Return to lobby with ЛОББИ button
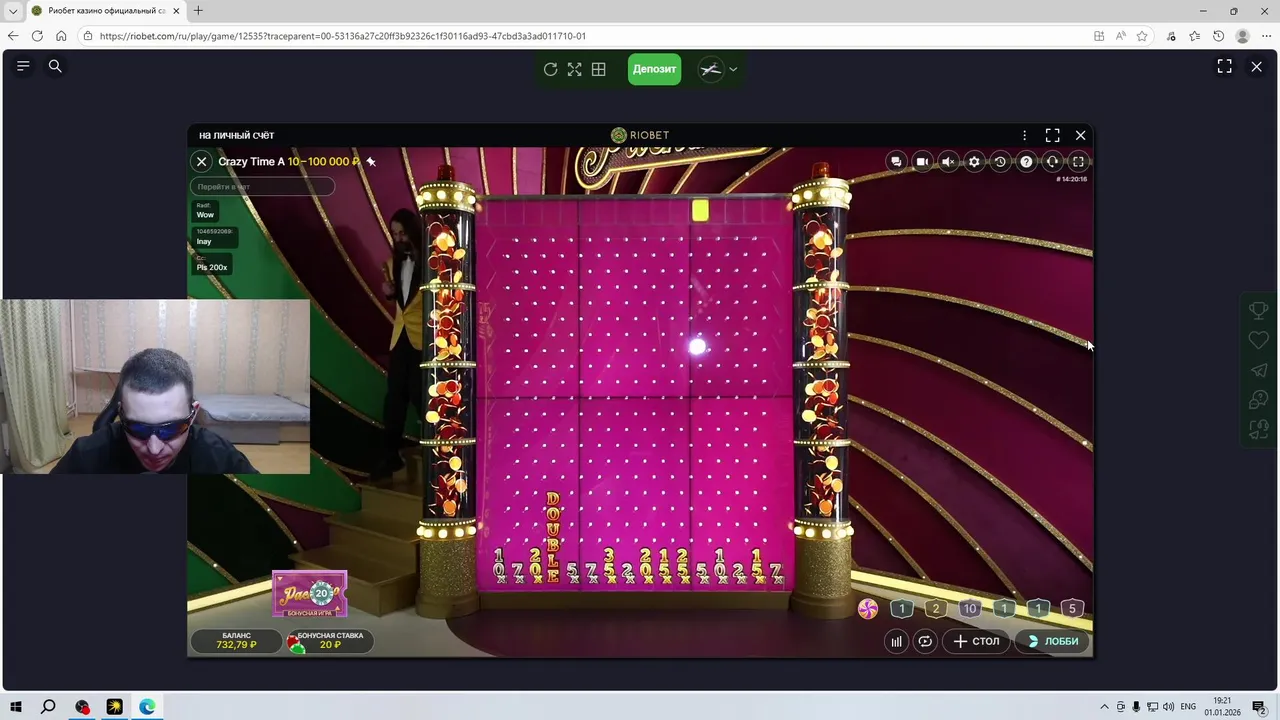The image size is (1280, 720). (x=1053, y=641)
